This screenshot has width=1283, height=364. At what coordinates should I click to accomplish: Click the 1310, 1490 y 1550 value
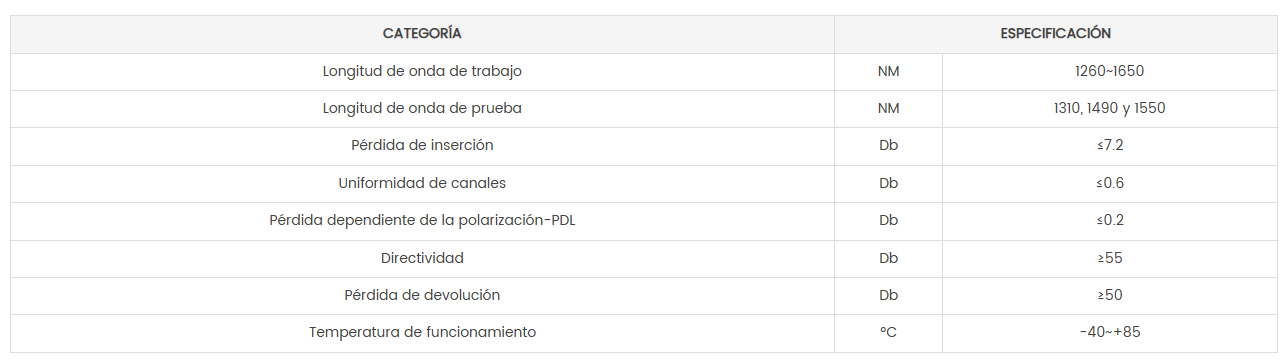(1109, 109)
